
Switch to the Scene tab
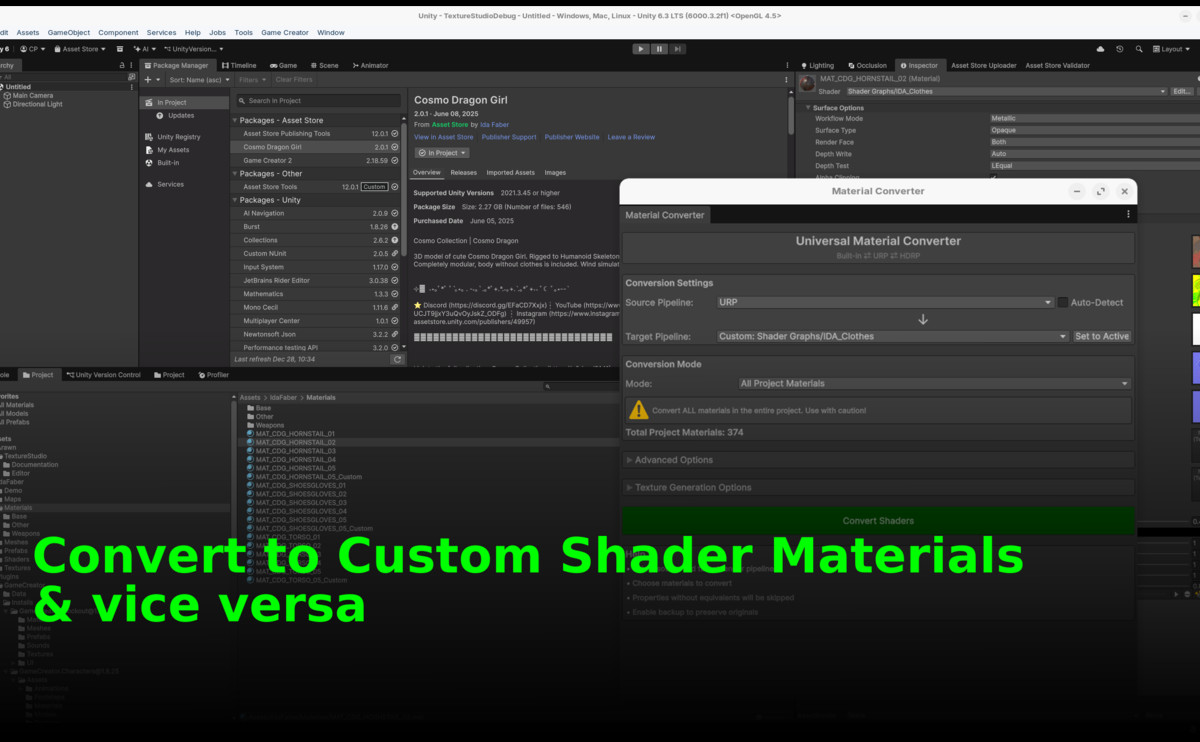(x=323, y=65)
